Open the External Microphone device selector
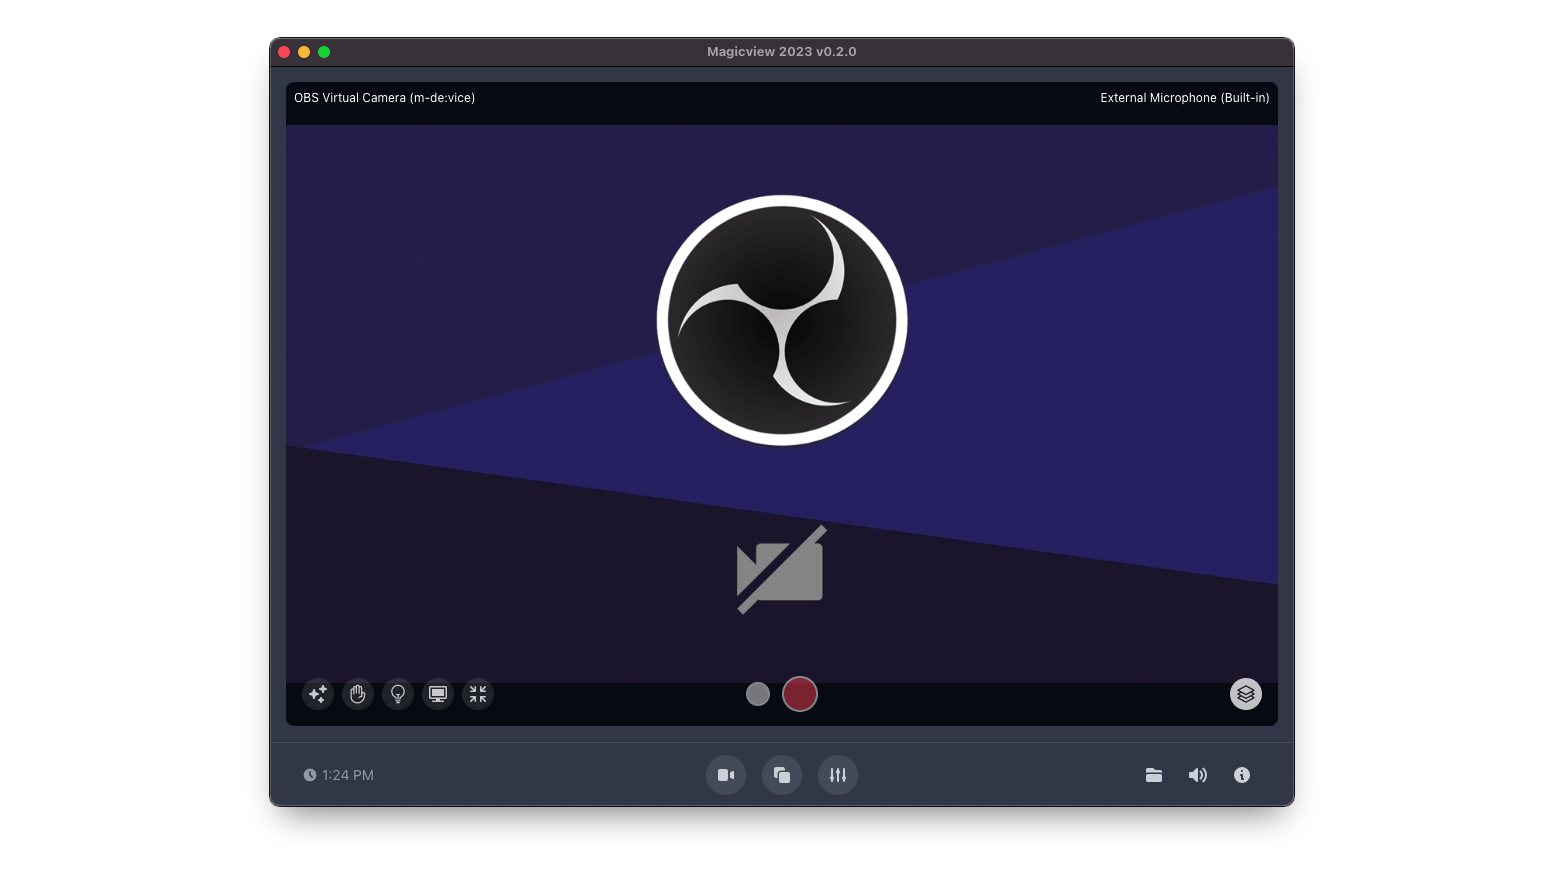This screenshot has height=880, width=1564. pos(1185,97)
